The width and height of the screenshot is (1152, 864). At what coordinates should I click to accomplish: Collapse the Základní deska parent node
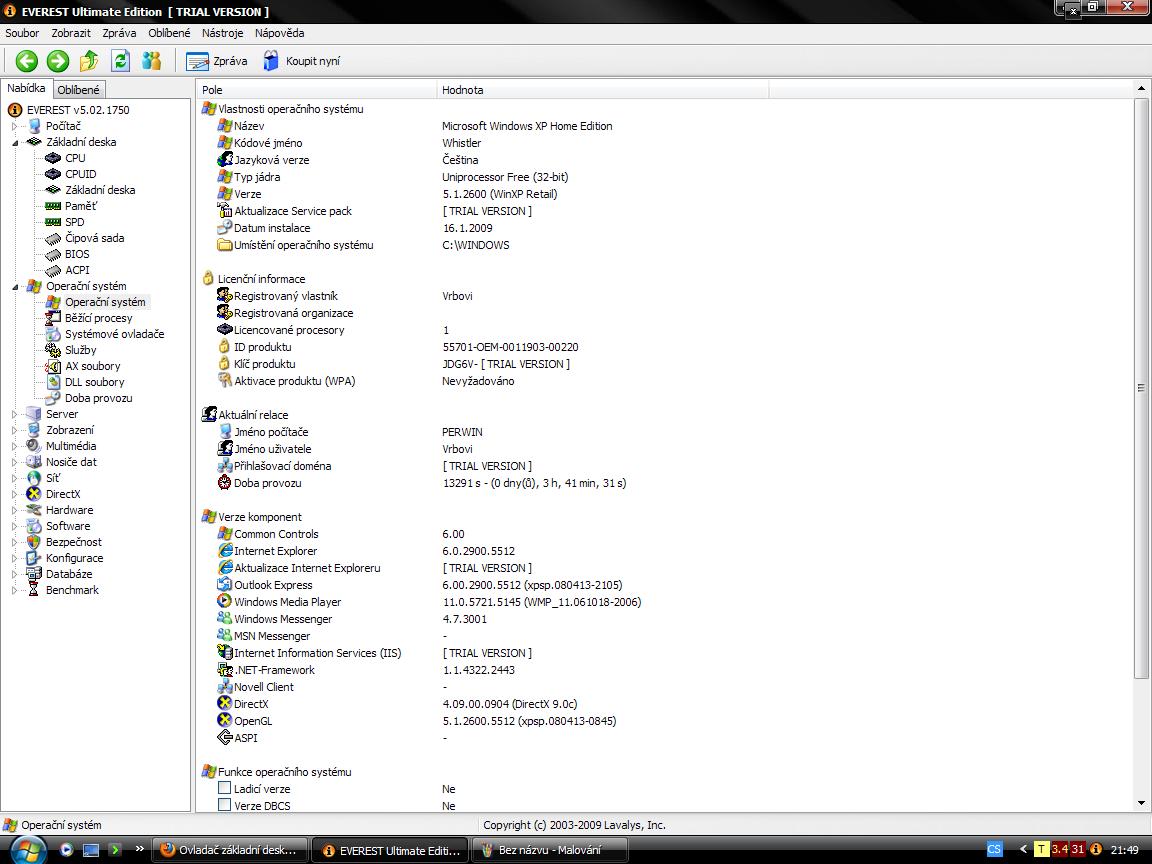[x=15, y=143]
